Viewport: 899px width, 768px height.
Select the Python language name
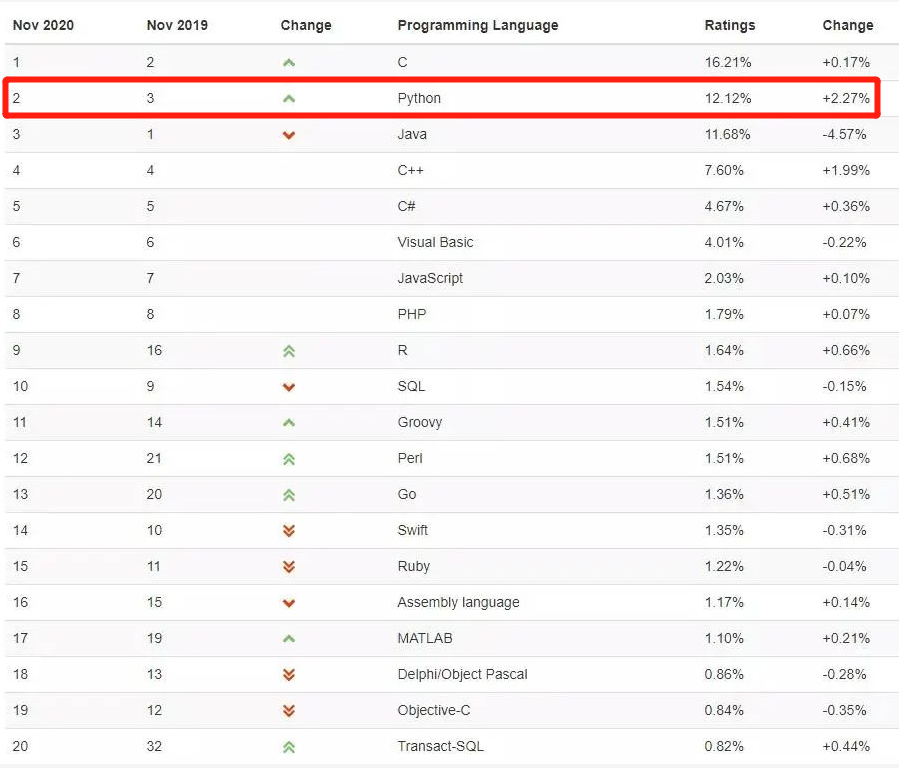(x=419, y=99)
